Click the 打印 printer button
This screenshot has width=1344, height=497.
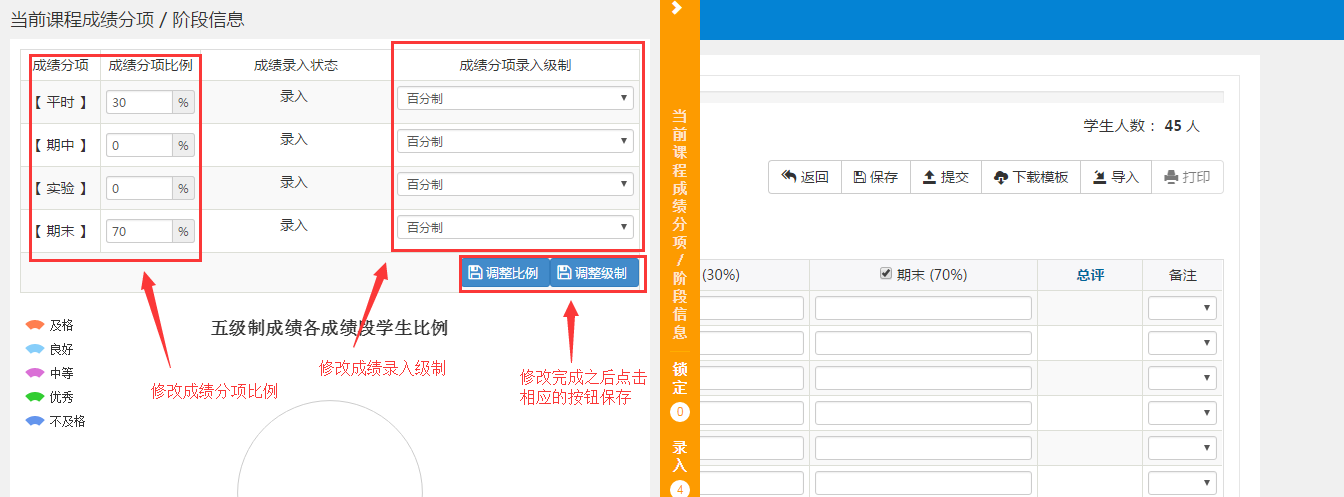(x=1187, y=177)
